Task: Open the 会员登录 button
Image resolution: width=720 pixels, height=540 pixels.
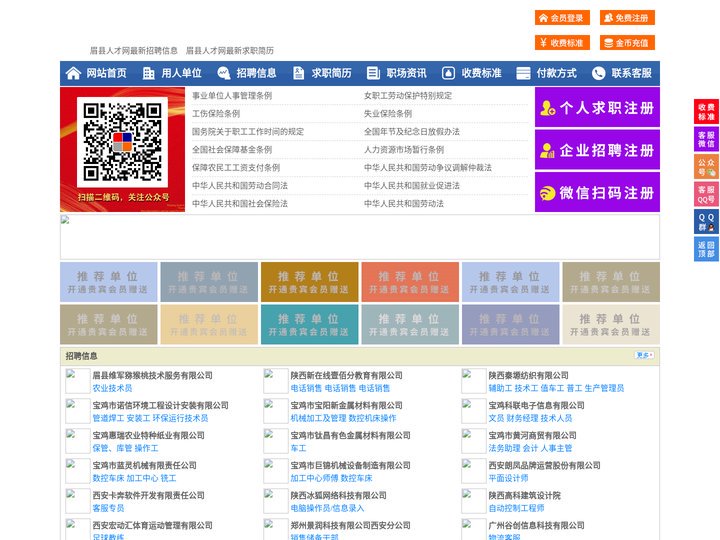Action: click(562, 18)
